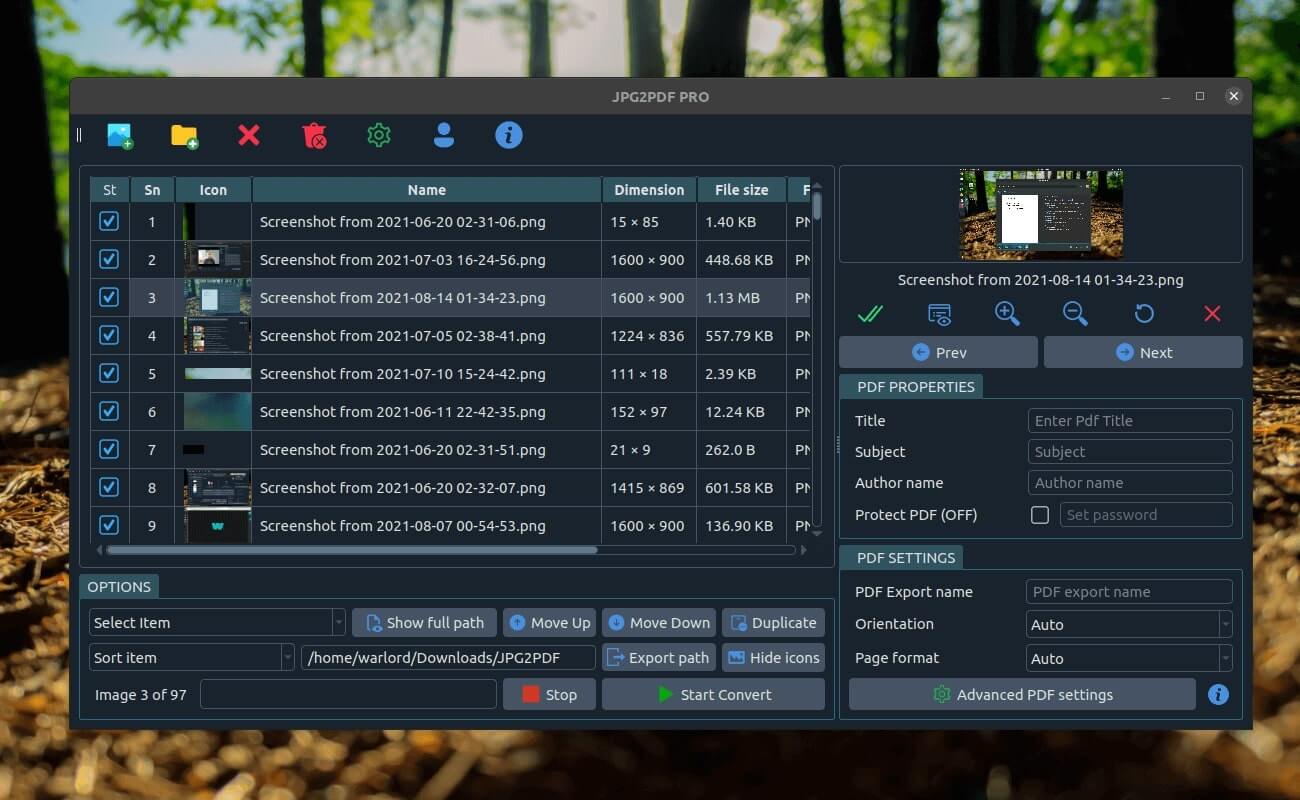The height and width of the screenshot is (800, 1300).
Task: Open the Select Item dropdown
Action: 217,622
